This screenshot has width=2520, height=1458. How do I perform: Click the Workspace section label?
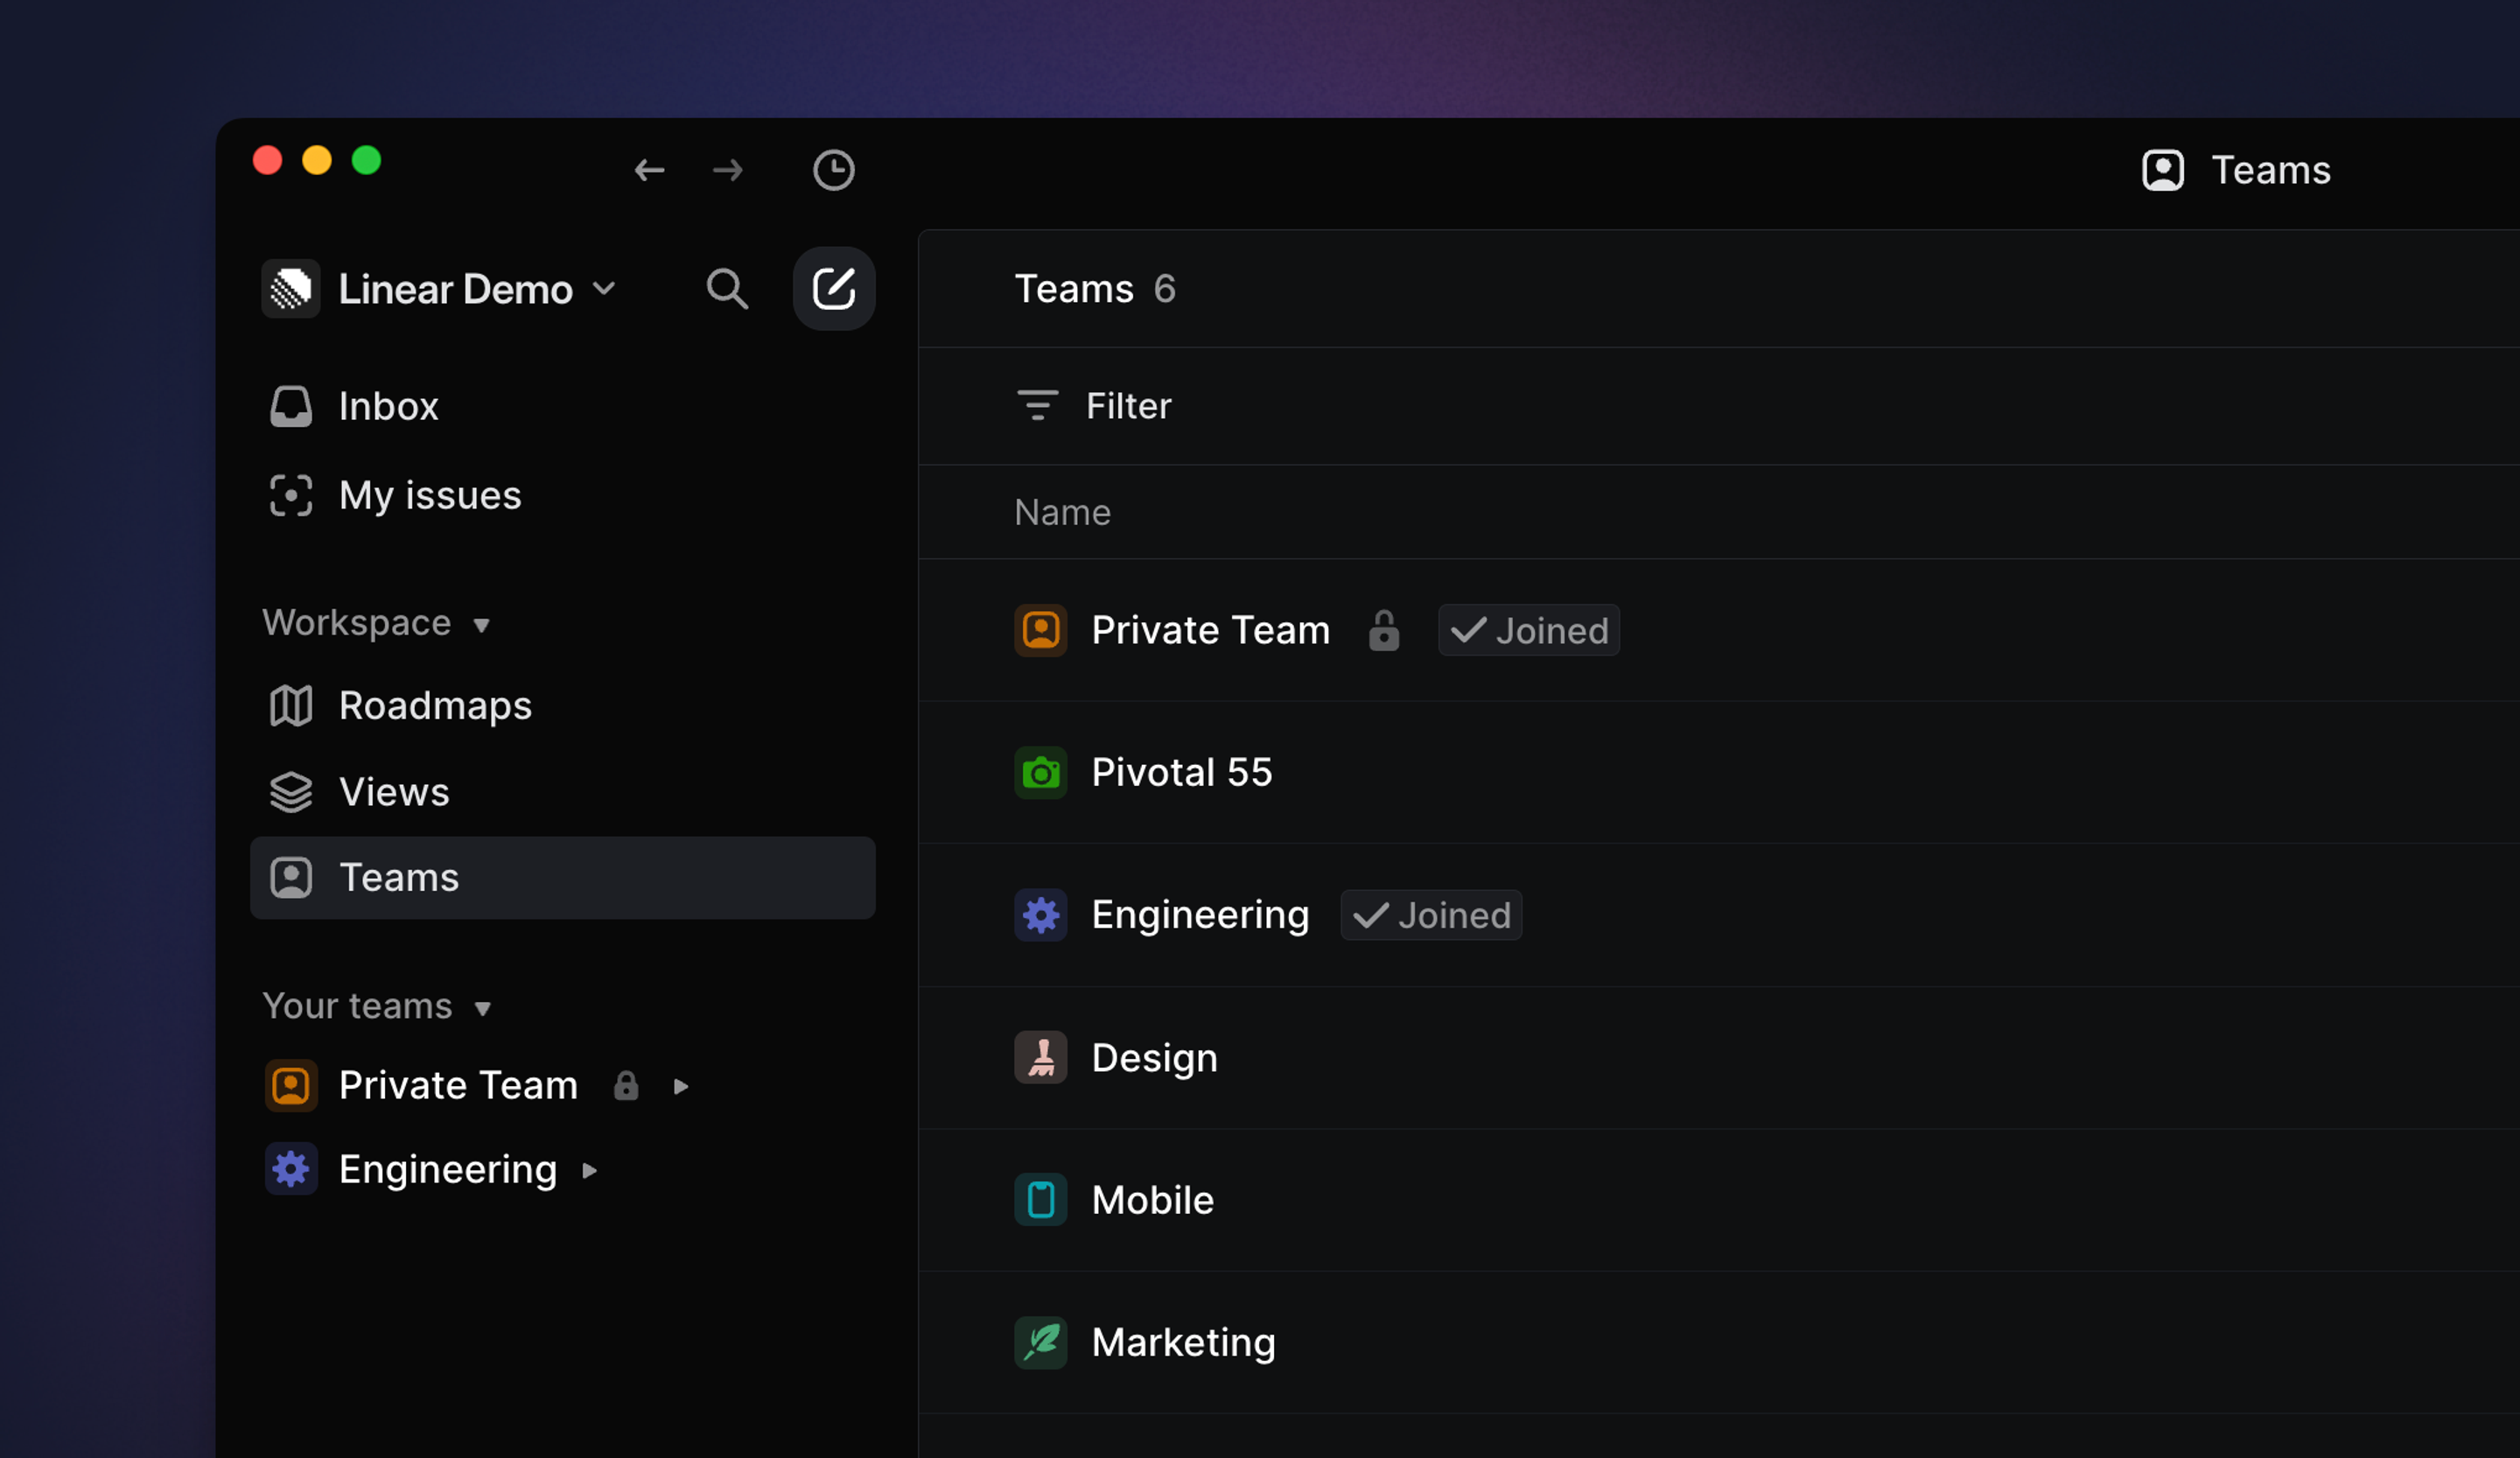click(357, 623)
